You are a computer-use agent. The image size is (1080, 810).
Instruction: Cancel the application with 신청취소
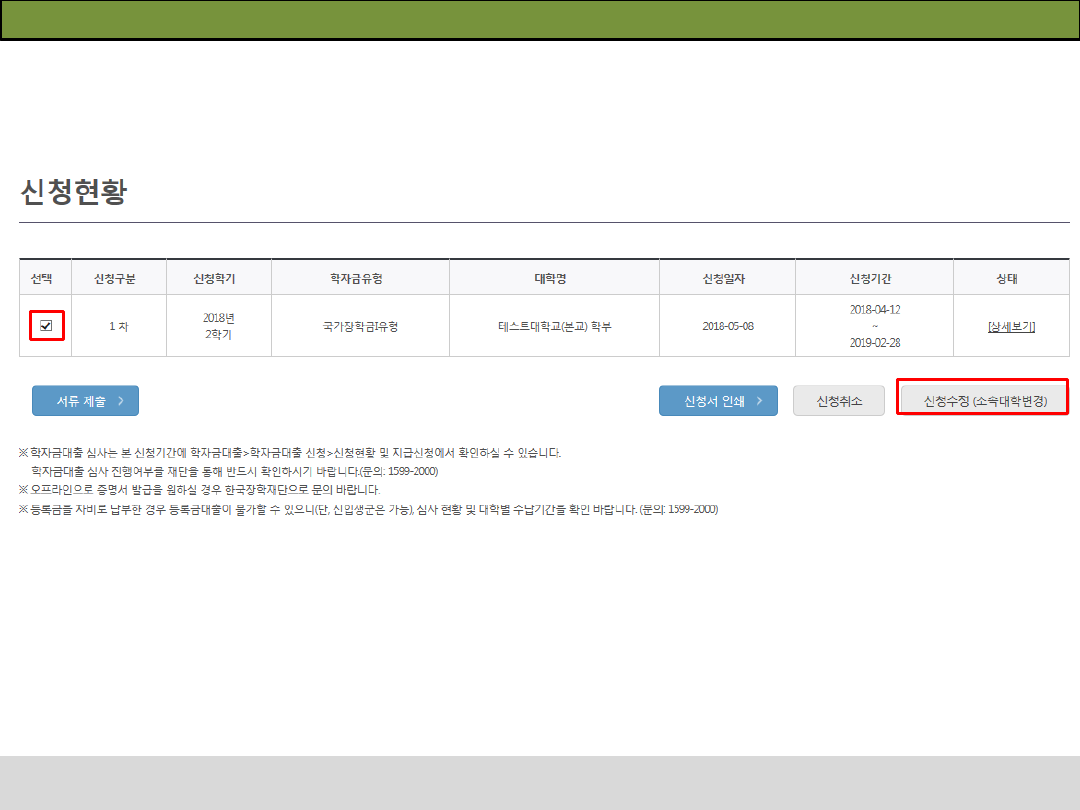(838, 401)
